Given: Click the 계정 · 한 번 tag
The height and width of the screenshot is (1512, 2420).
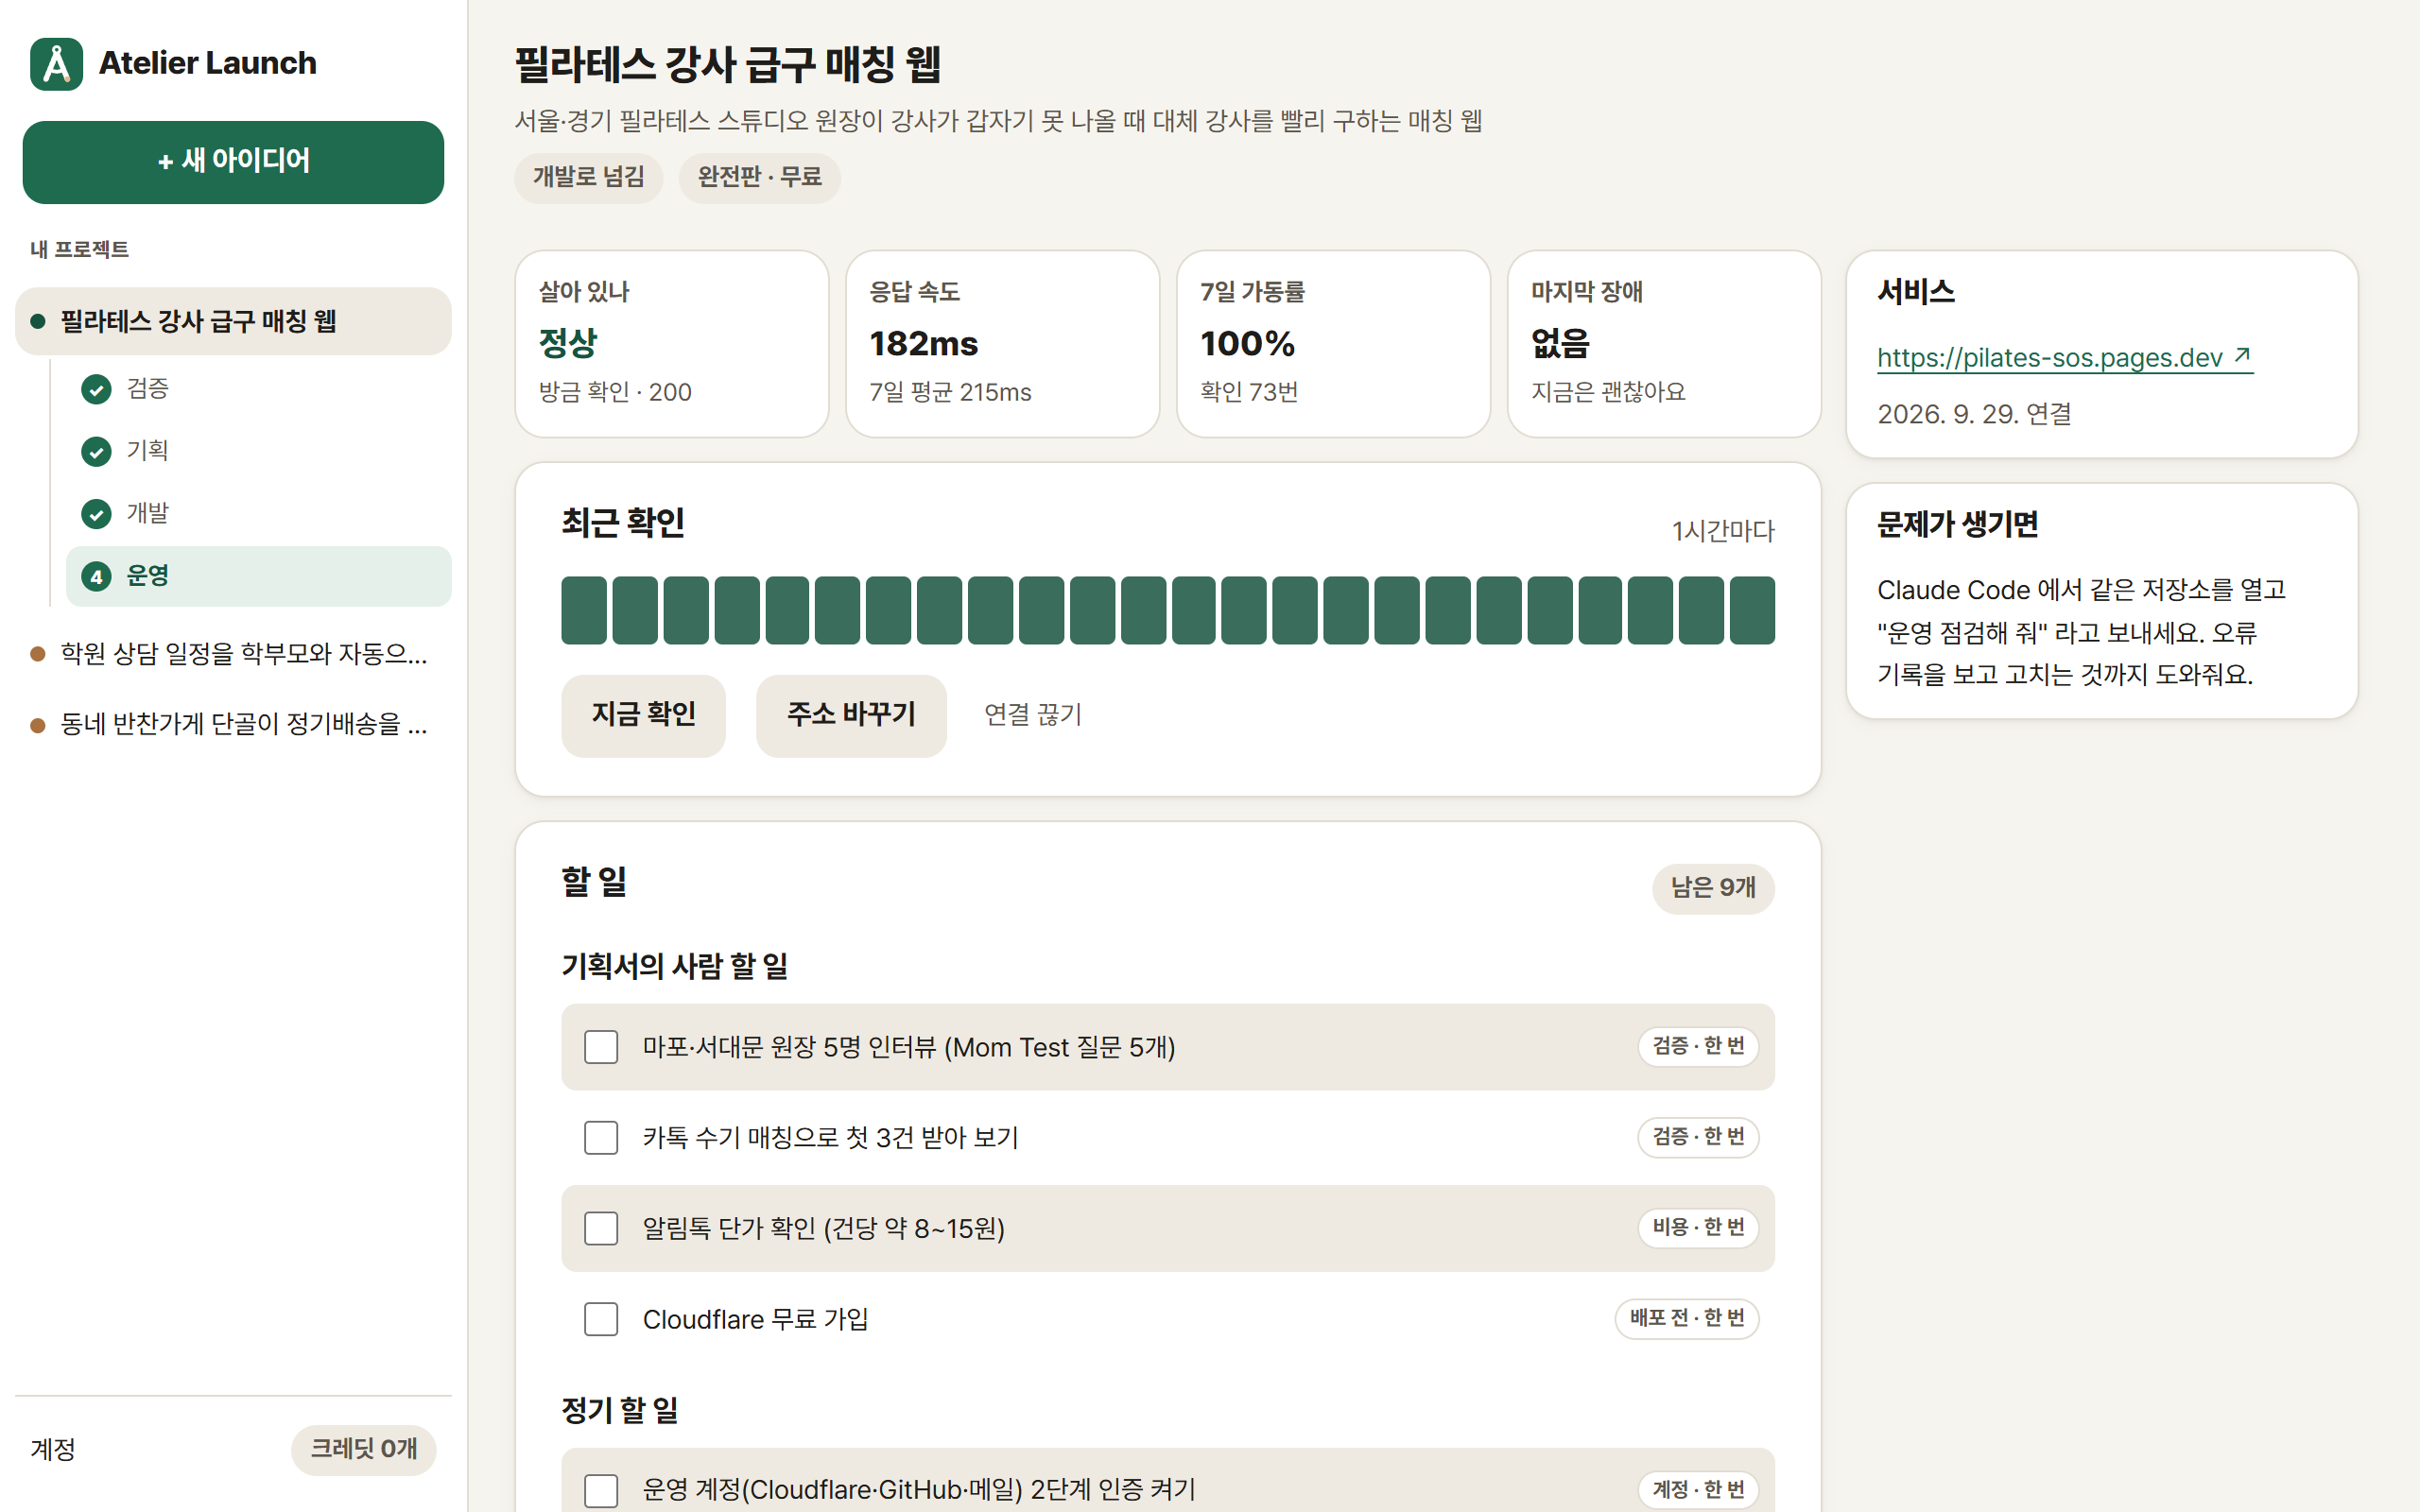Looking at the screenshot, I should 1698,1490.
